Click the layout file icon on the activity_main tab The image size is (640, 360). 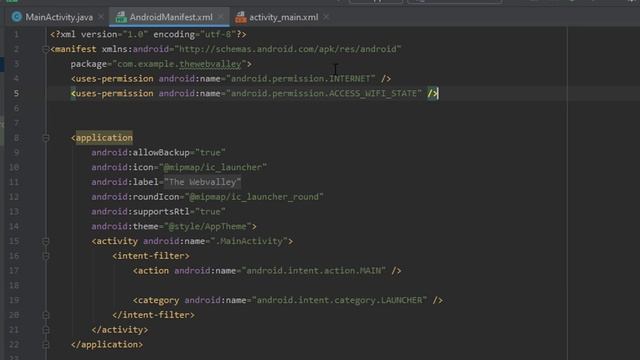[241, 17]
